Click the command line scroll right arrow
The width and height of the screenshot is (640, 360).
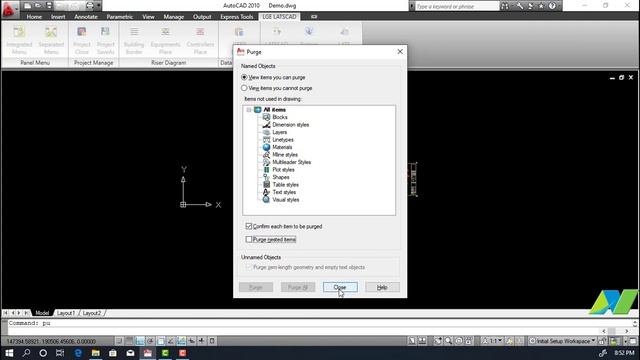click(x=627, y=331)
